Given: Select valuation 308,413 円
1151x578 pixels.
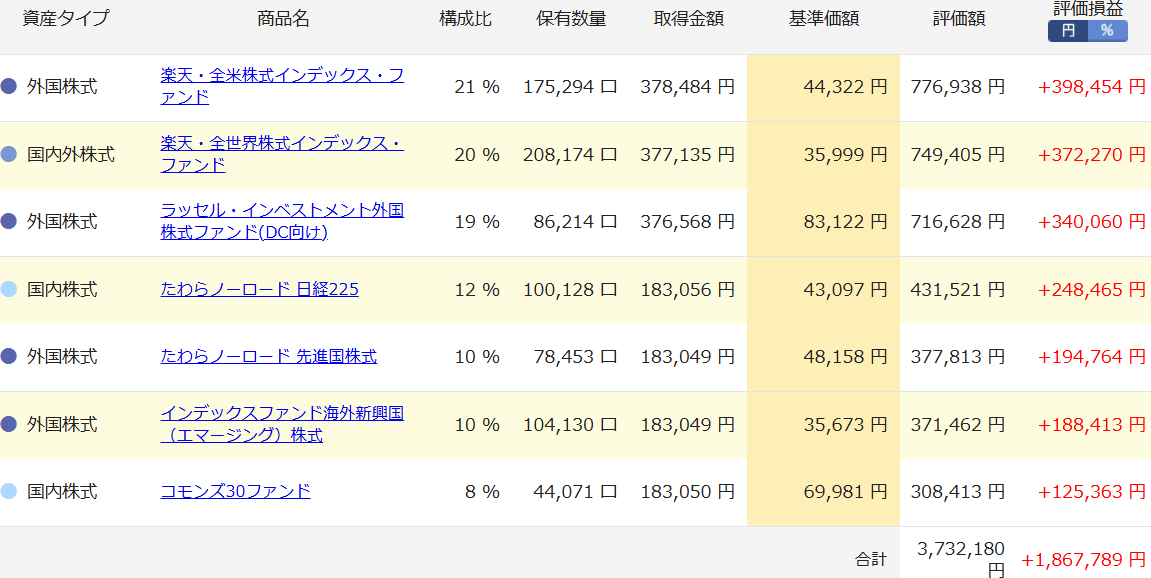Looking at the screenshot, I should tap(958, 491).
